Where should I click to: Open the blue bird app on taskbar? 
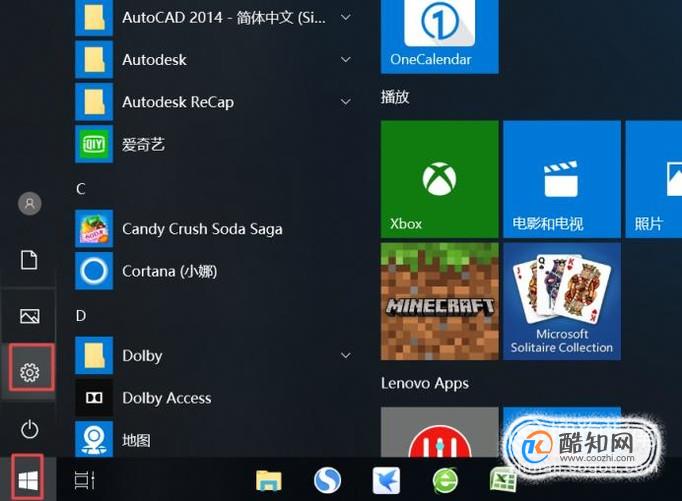pyautogui.click(x=386, y=481)
